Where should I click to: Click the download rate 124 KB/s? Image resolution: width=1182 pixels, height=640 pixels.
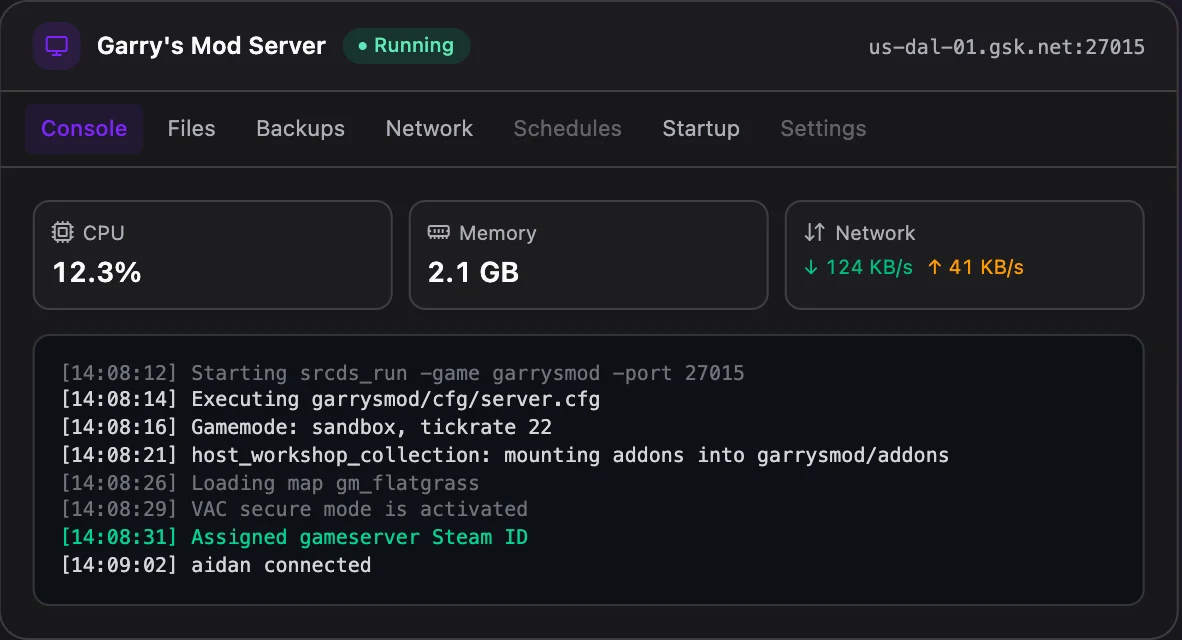[x=868, y=268]
